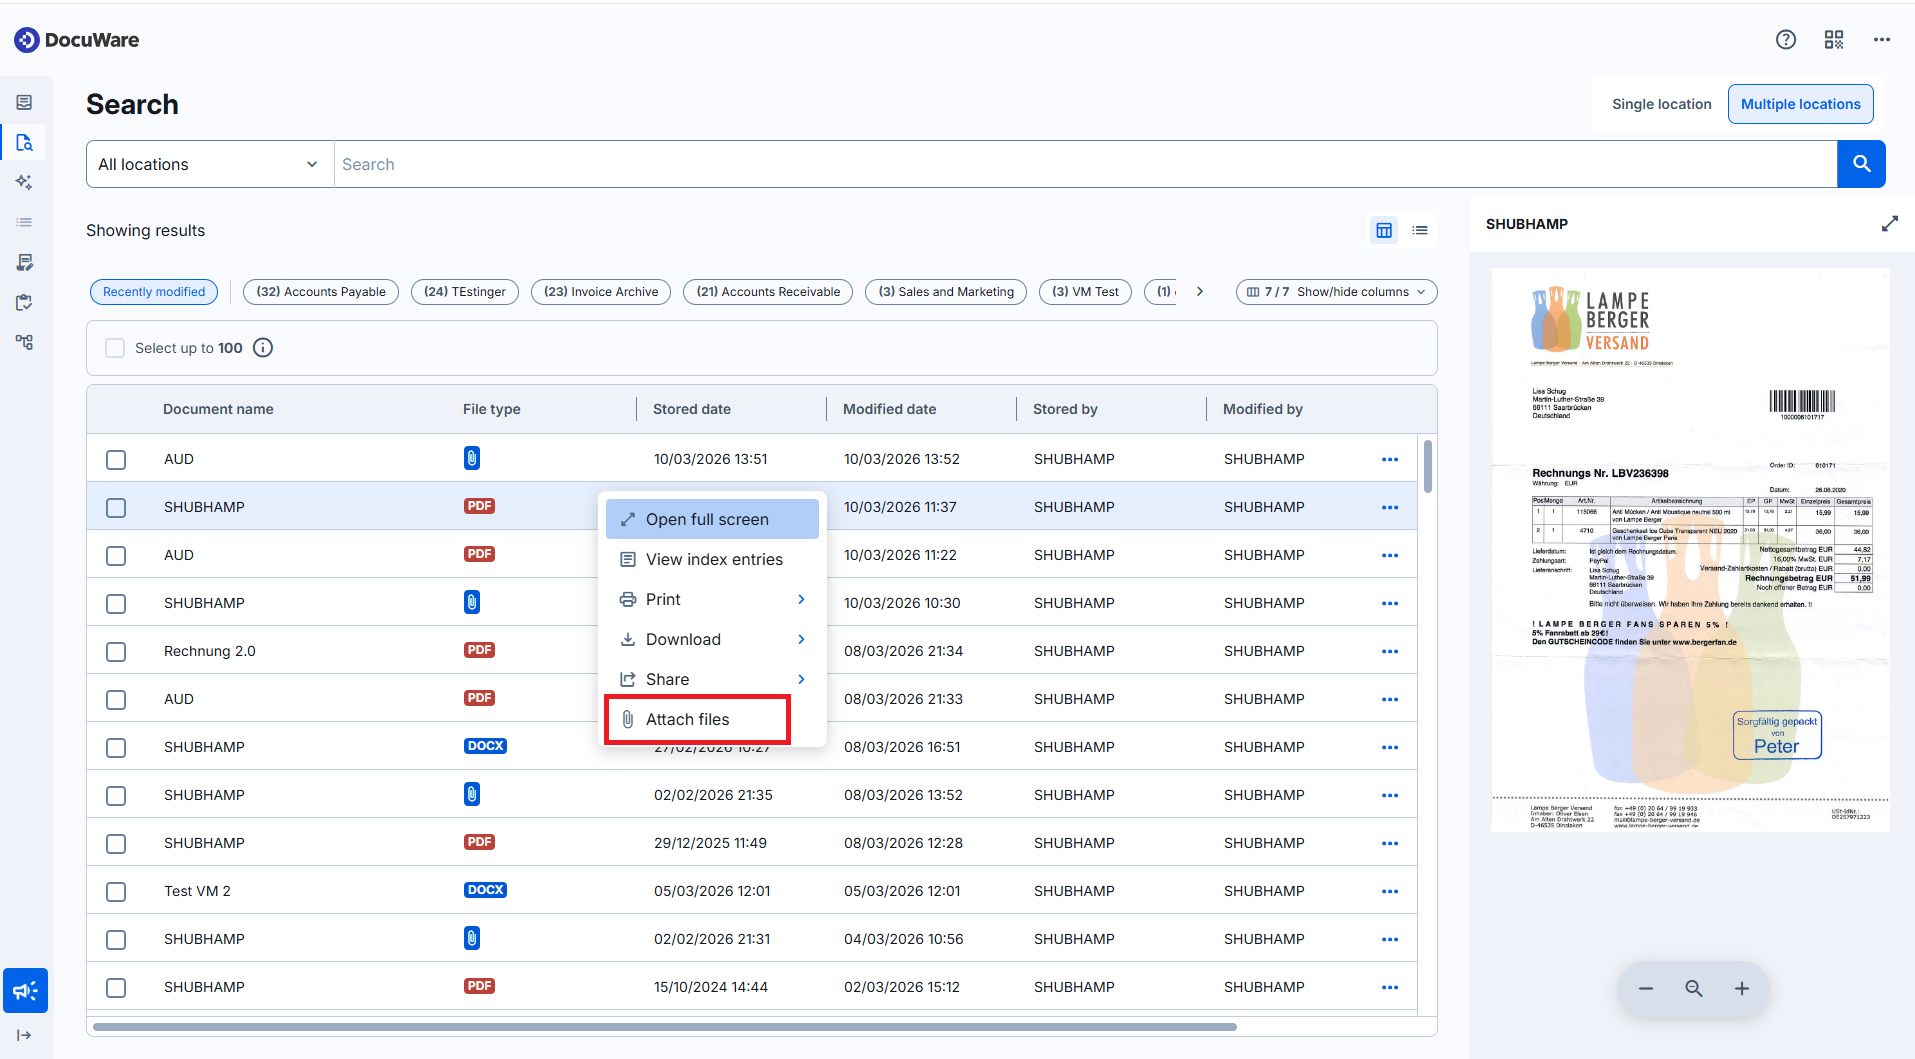This screenshot has width=1915, height=1059.
Task: Click the clip file type icon in first AUD row
Action: click(472, 458)
